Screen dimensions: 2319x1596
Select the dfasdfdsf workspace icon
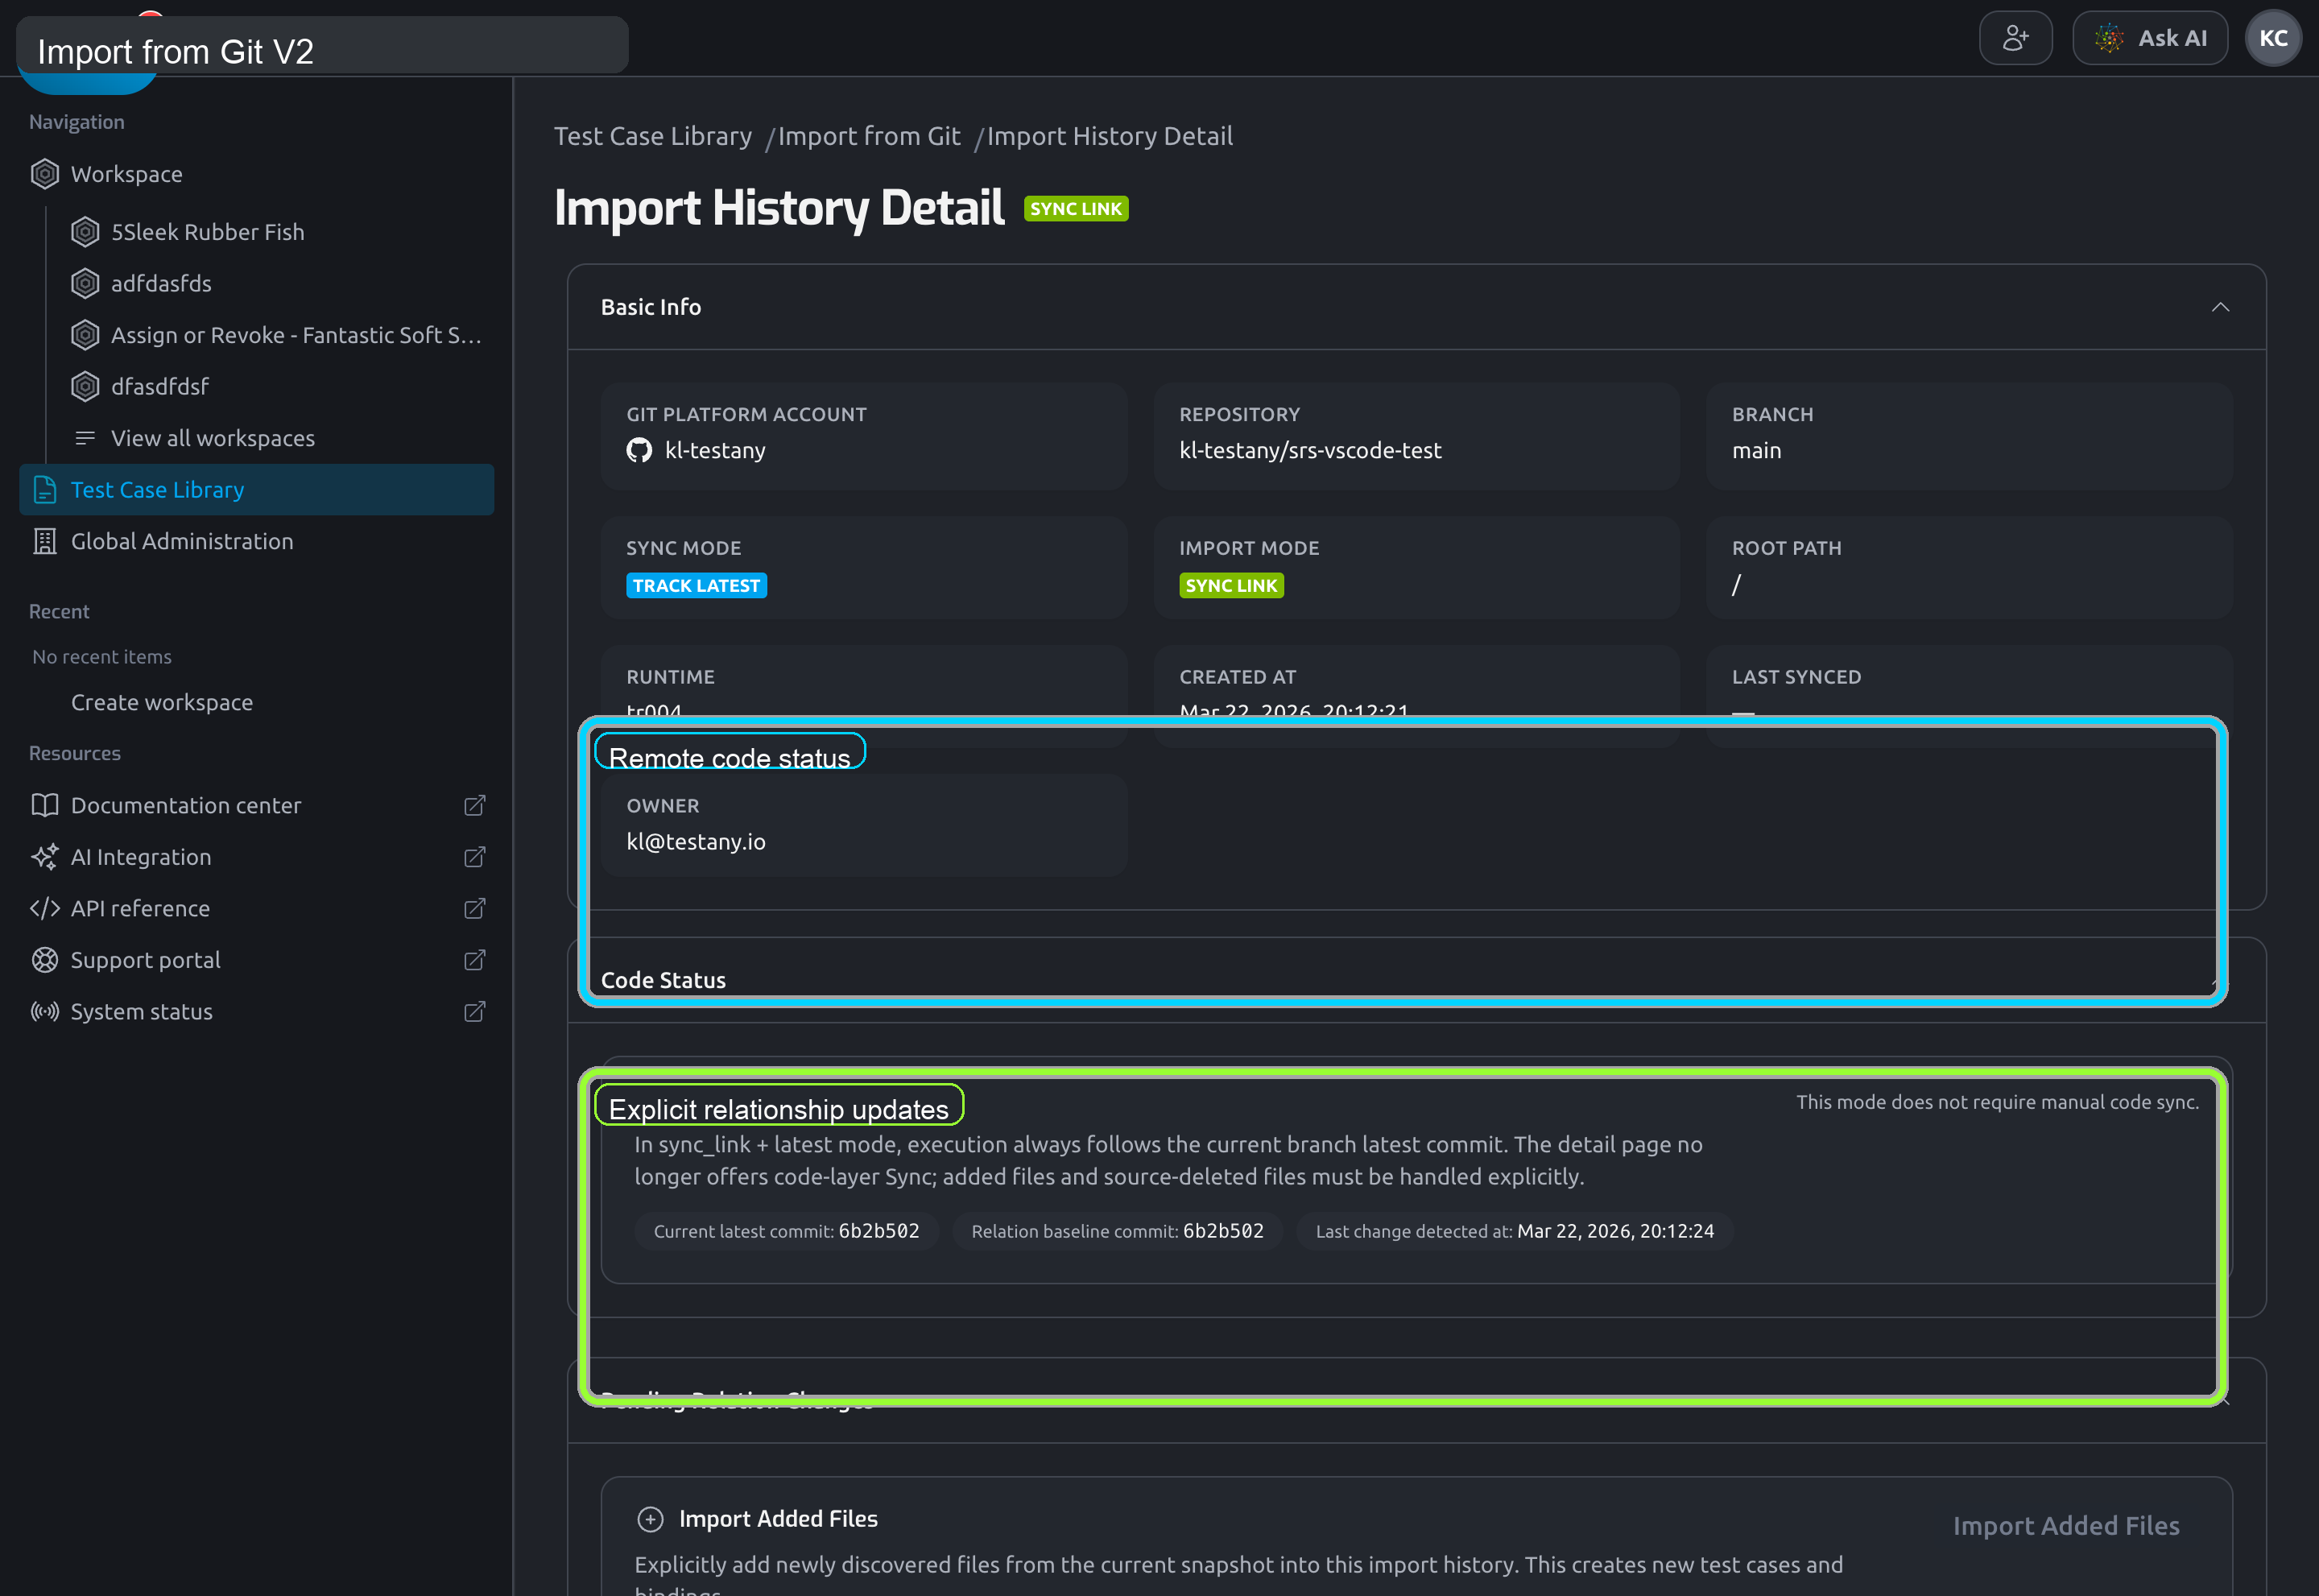[85, 386]
